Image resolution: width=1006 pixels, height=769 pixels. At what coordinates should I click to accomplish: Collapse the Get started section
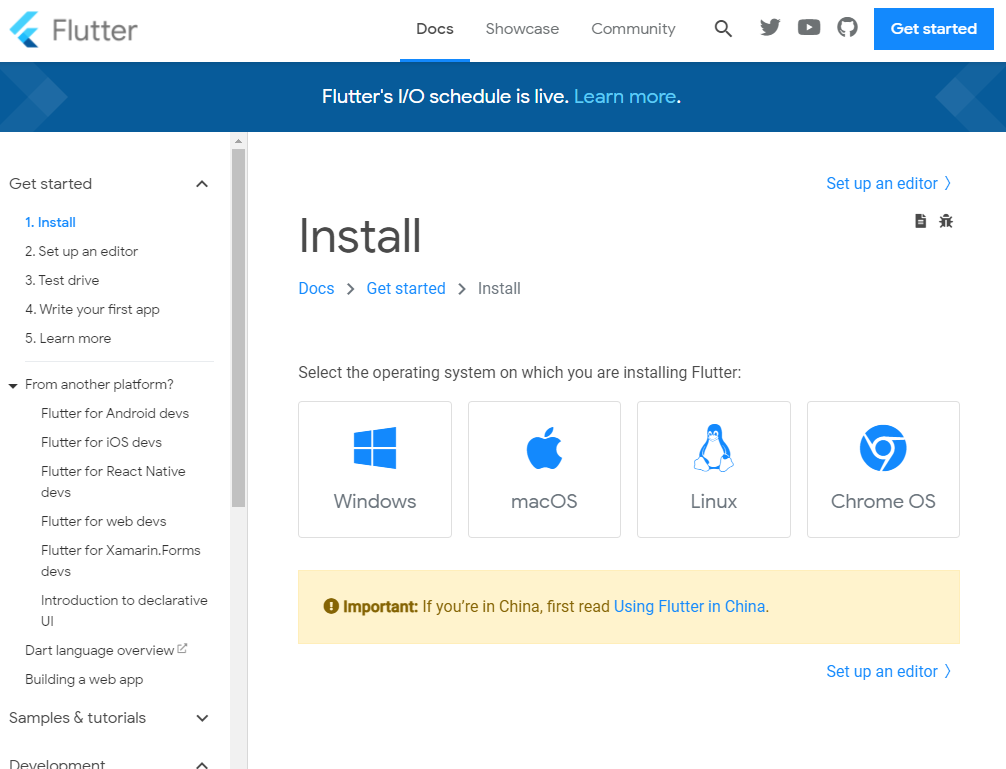(201, 184)
